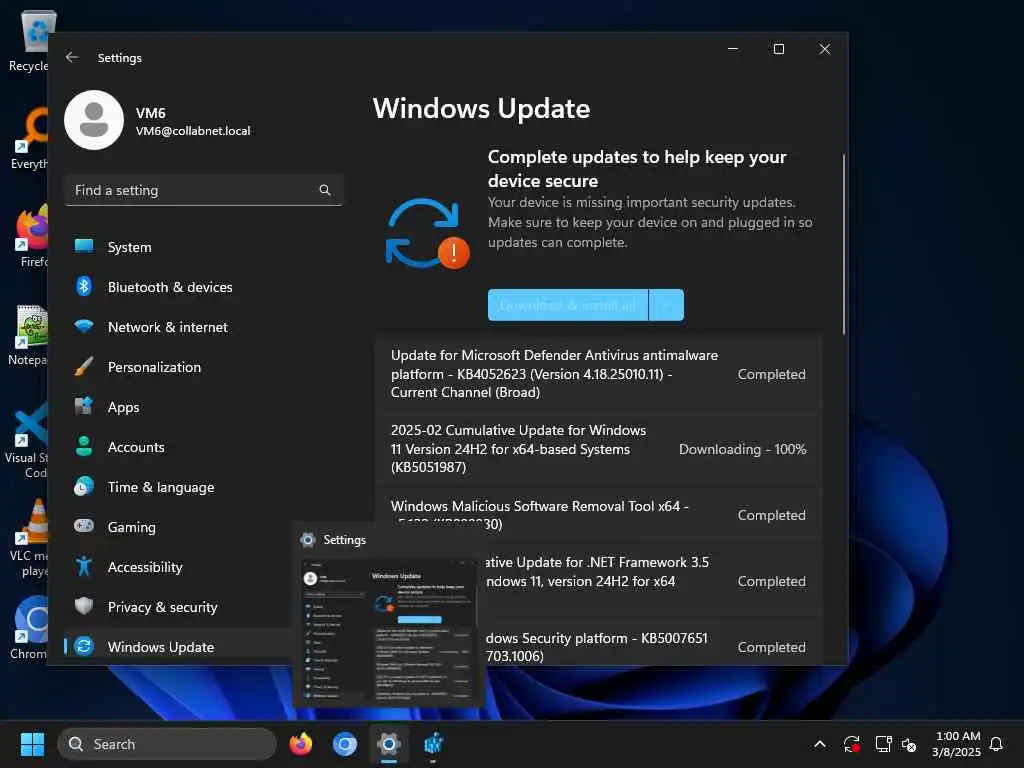Click the Apps icon in sidebar

pos(84,406)
